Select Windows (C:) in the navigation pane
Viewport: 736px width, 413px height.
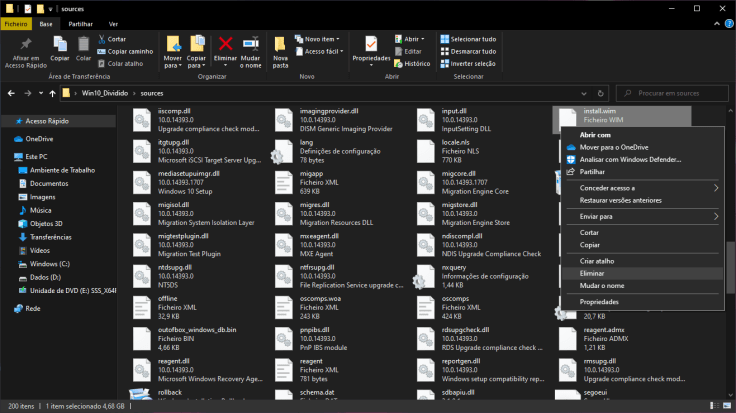tap(48, 263)
